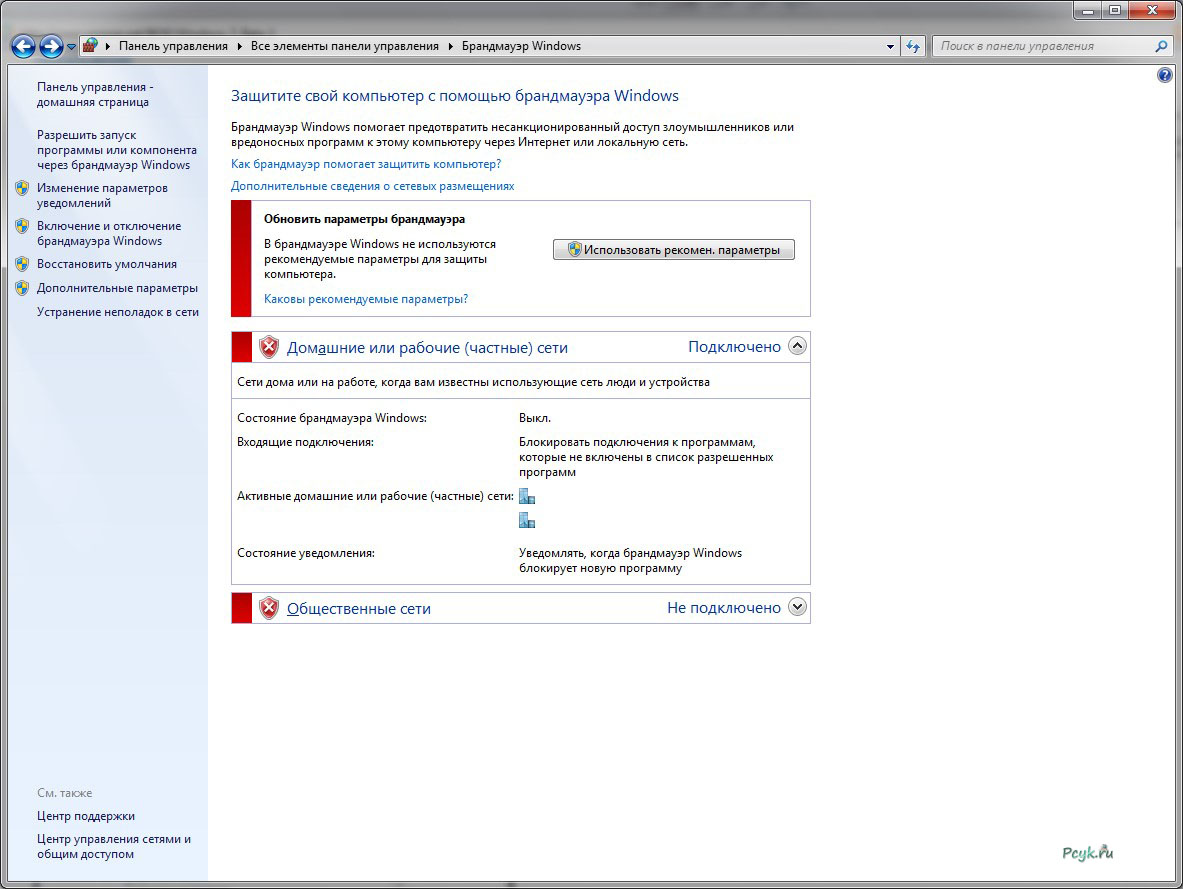Open 'Панель управления - домашняя страница' link

(x=95, y=94)
